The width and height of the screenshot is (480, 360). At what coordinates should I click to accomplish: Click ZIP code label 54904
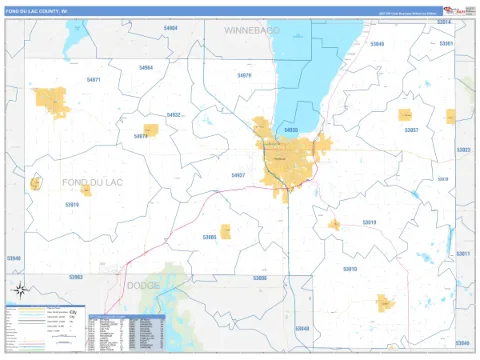click(x=170, y=28)
